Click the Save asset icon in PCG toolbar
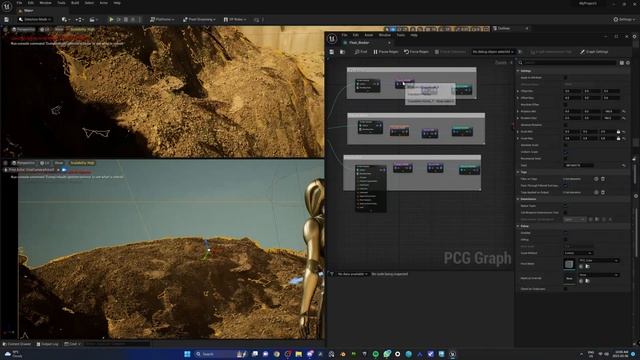This screenshot has width=640, height=360. tap(332, 52)
